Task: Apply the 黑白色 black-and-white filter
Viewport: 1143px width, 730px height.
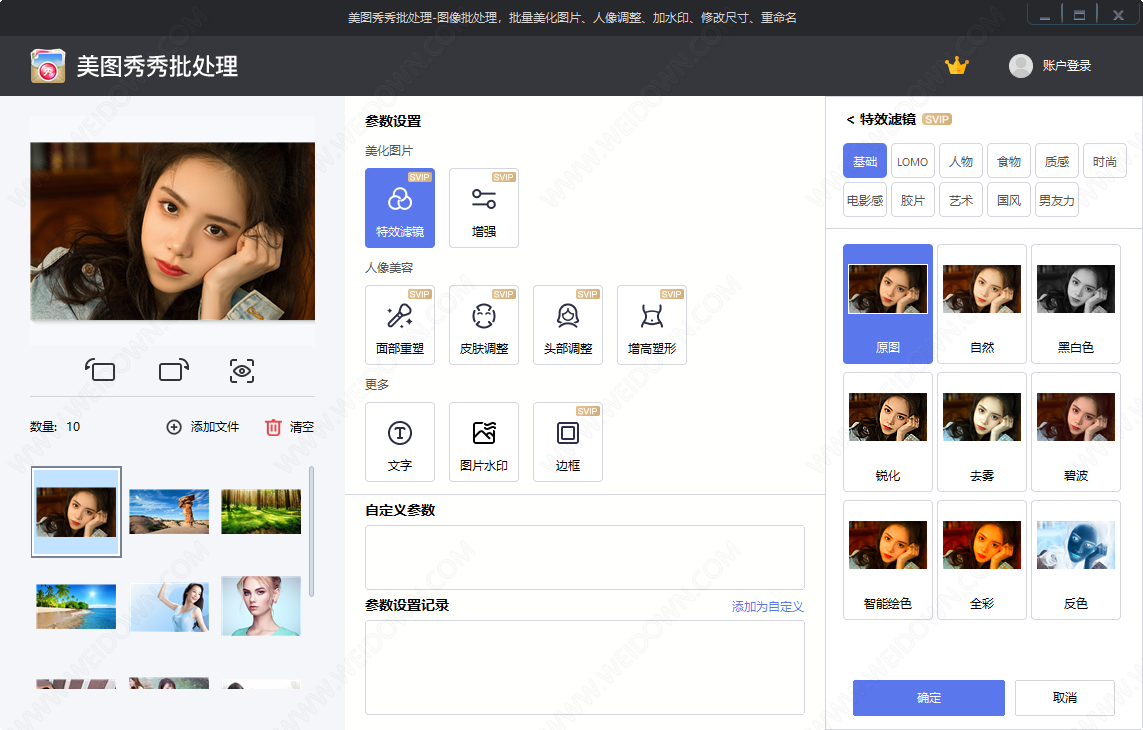Action: pos(1076,303)
